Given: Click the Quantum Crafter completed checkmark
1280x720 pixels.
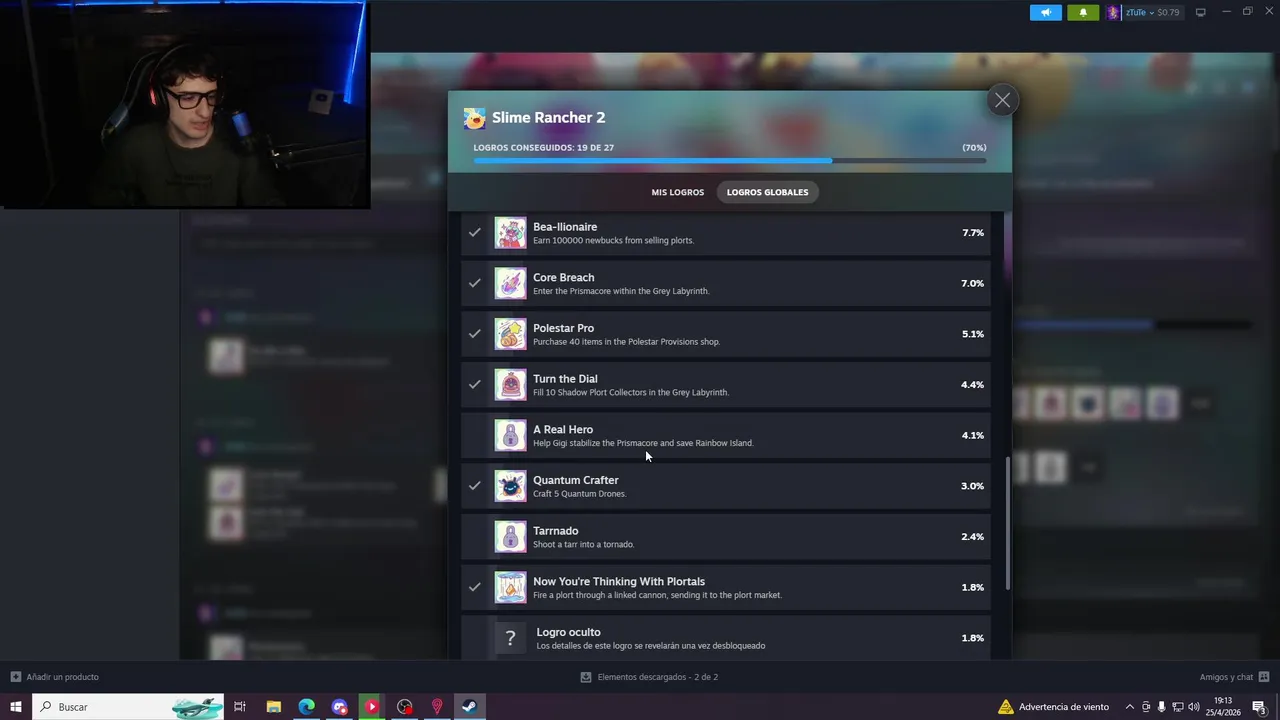Looking at the screenshot, I should 475,486.
